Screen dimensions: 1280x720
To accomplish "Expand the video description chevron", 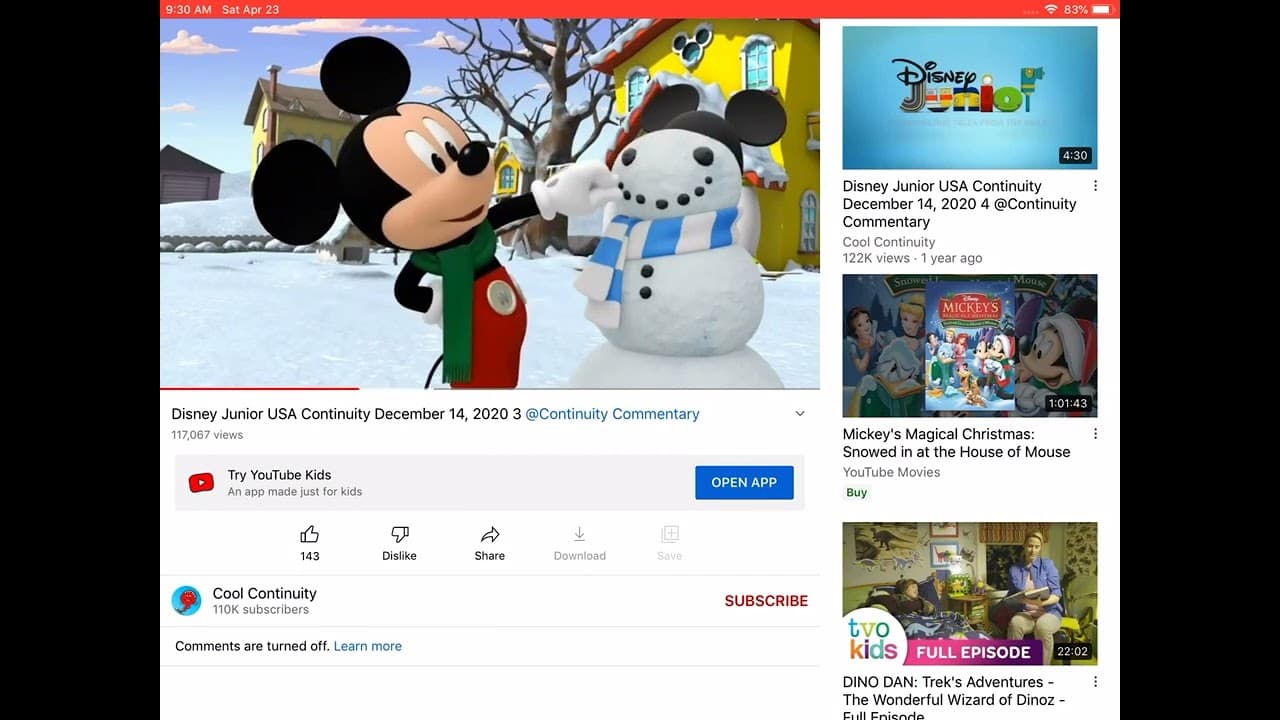I will [x=800, y=414].
